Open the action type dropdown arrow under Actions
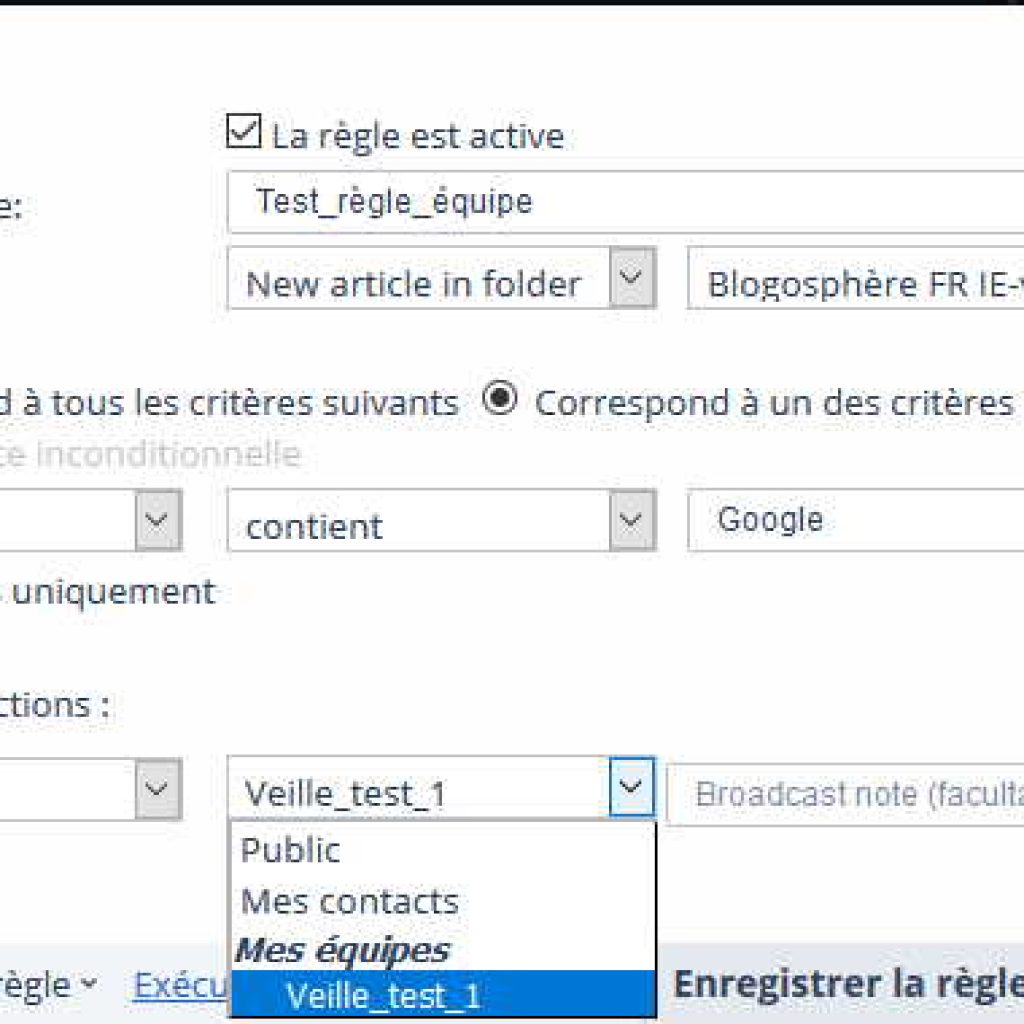Screen dimensions: 1024x1024 (x=157, y=789)
